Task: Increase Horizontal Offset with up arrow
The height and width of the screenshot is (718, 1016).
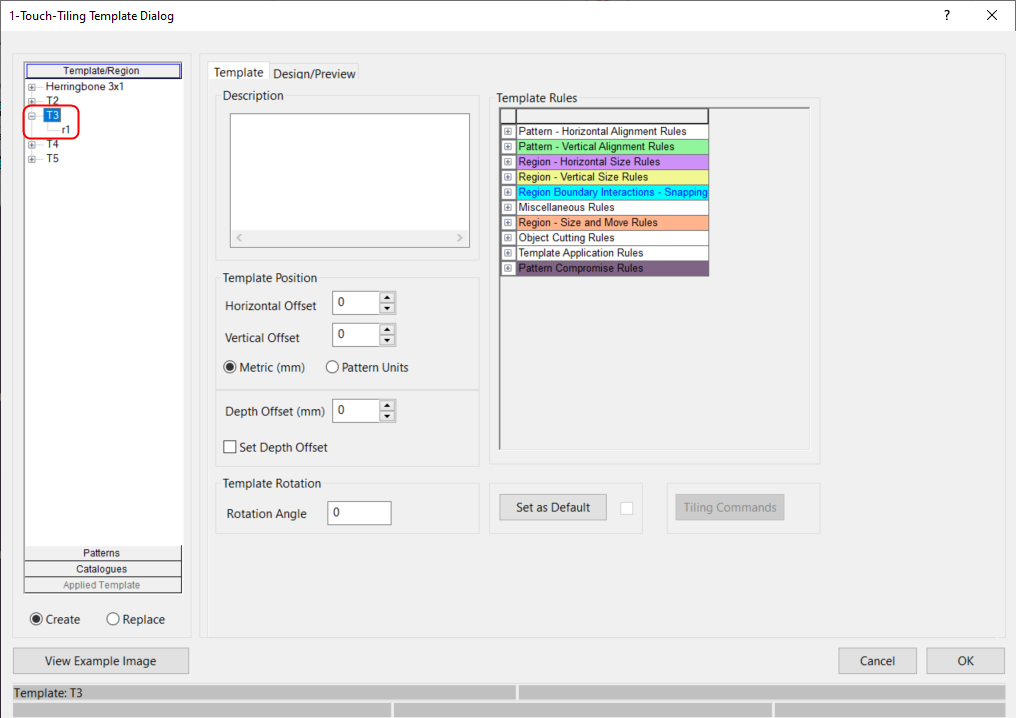Action: (387, 297)
